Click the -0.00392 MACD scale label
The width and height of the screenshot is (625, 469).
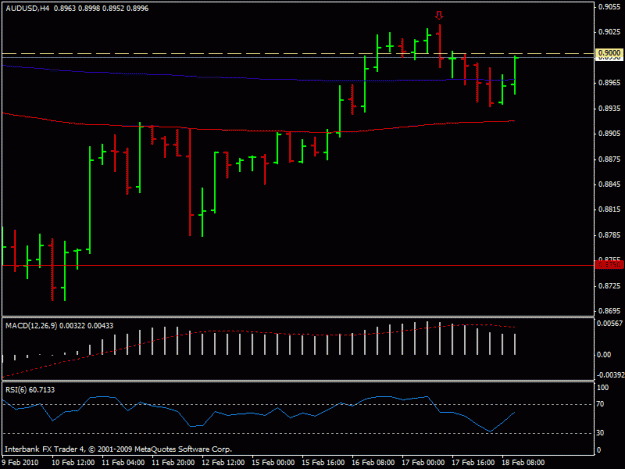point(610,375)
